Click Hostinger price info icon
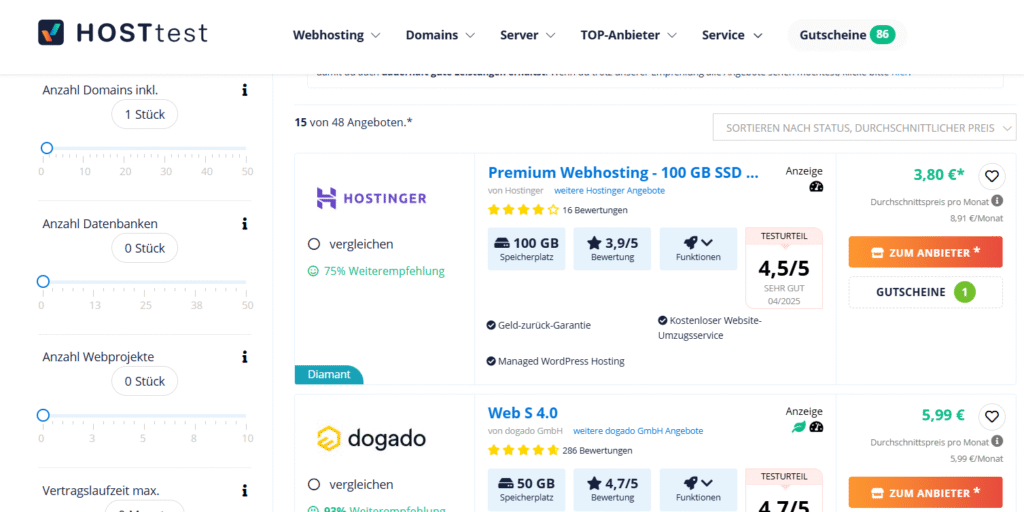This screenshot has height=512, width=1024. tap(997, 201)
